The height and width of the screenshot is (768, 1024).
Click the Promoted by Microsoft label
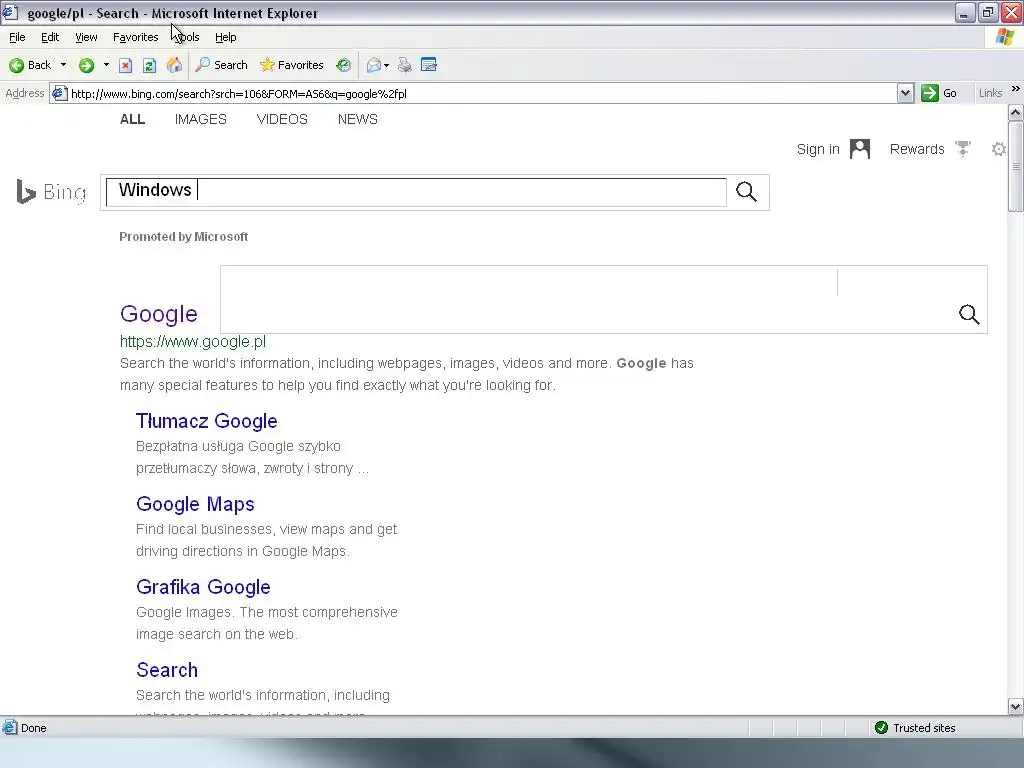[184, 236]
